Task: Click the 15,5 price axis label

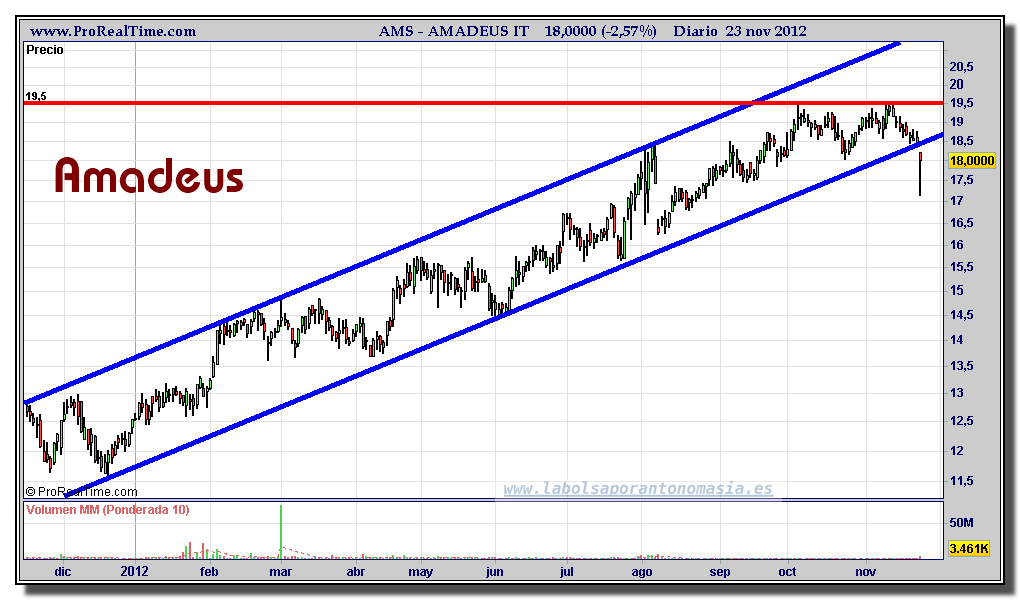Action: (x=961, y=267)
